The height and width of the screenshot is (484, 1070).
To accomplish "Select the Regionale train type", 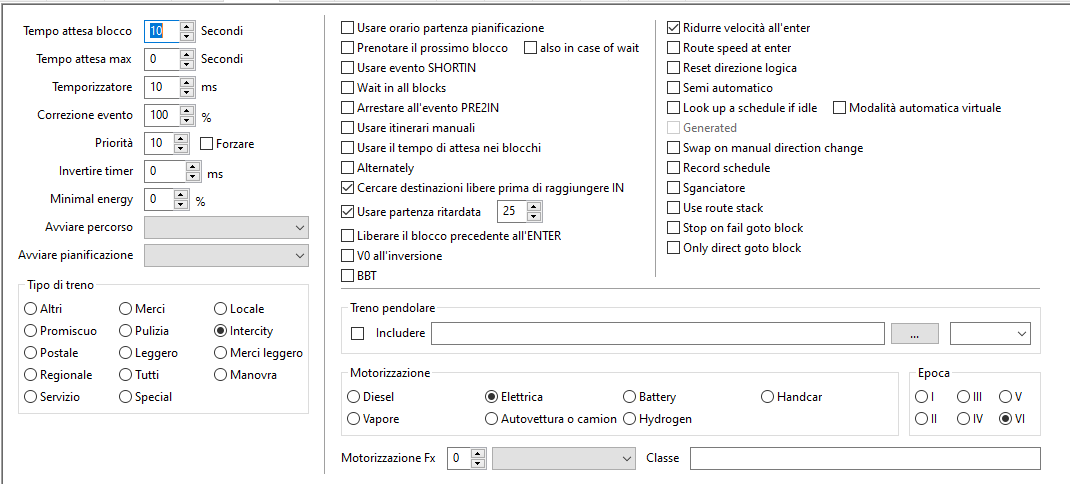I will pyautogui.click(x=32, y=375).
